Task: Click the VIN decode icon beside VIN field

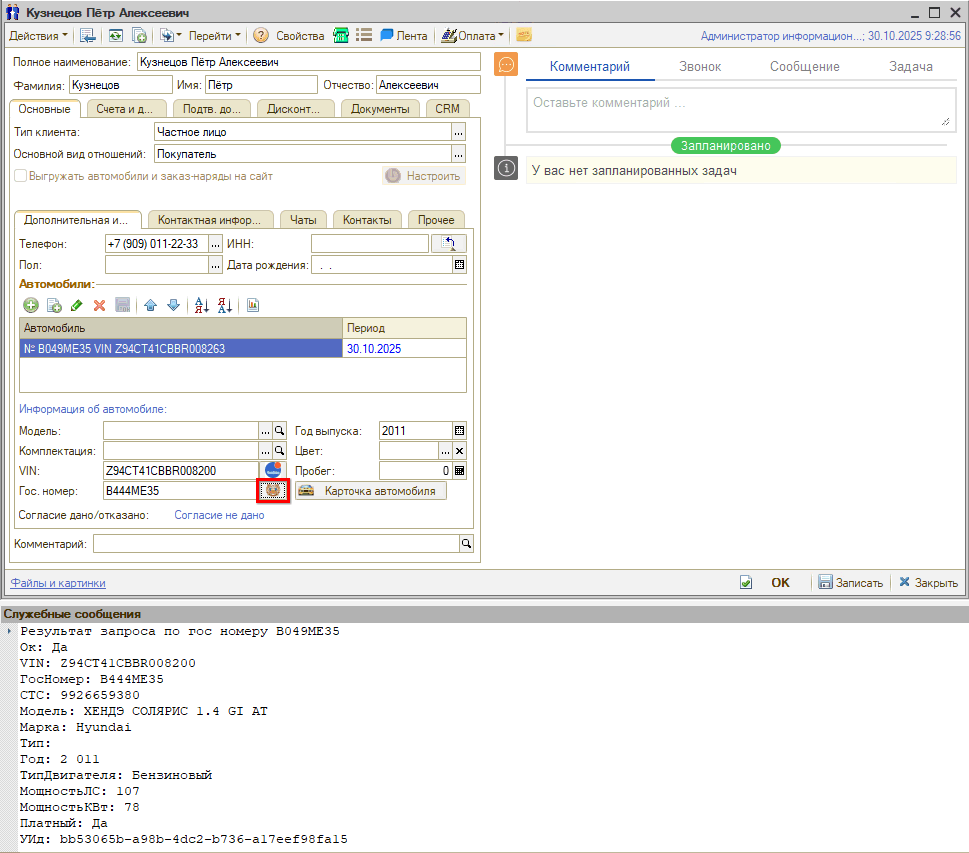Action: pyautogui.click(x=274, y=470)
